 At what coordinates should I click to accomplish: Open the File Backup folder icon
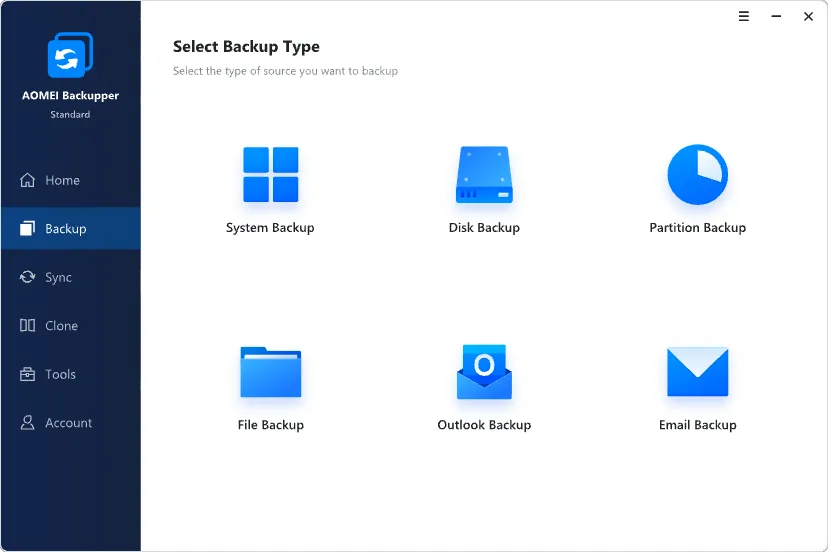click(x=270, y=372)
